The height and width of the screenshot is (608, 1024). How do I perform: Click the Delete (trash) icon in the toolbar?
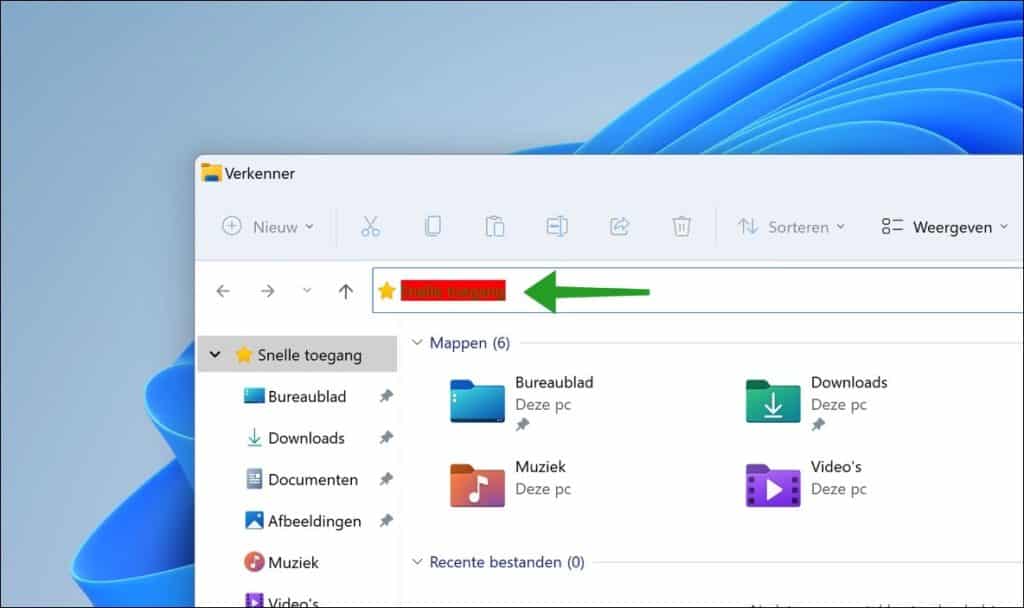click(682, 227)
